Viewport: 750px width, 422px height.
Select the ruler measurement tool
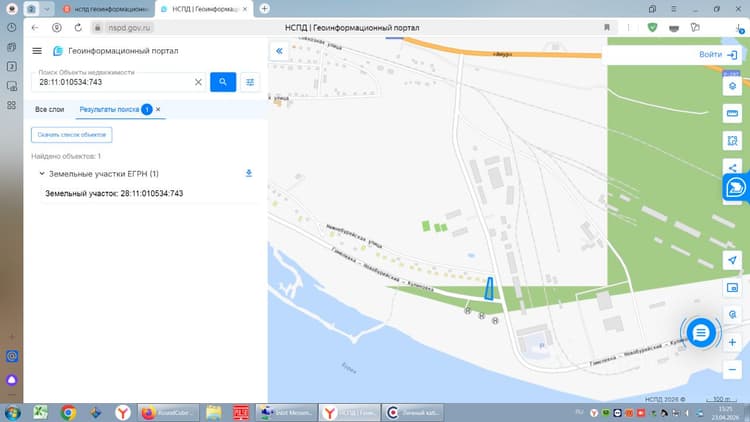tap(732, 113)
